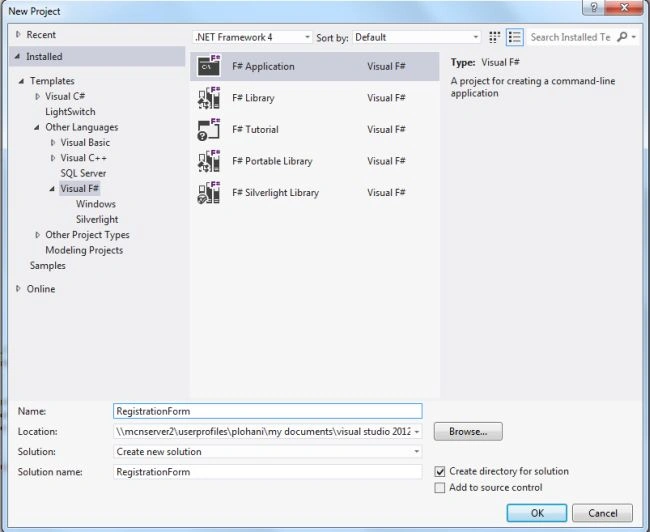Select Modeling Projects tree item
The height and width of the screenshot is (532, 650).
84,250
